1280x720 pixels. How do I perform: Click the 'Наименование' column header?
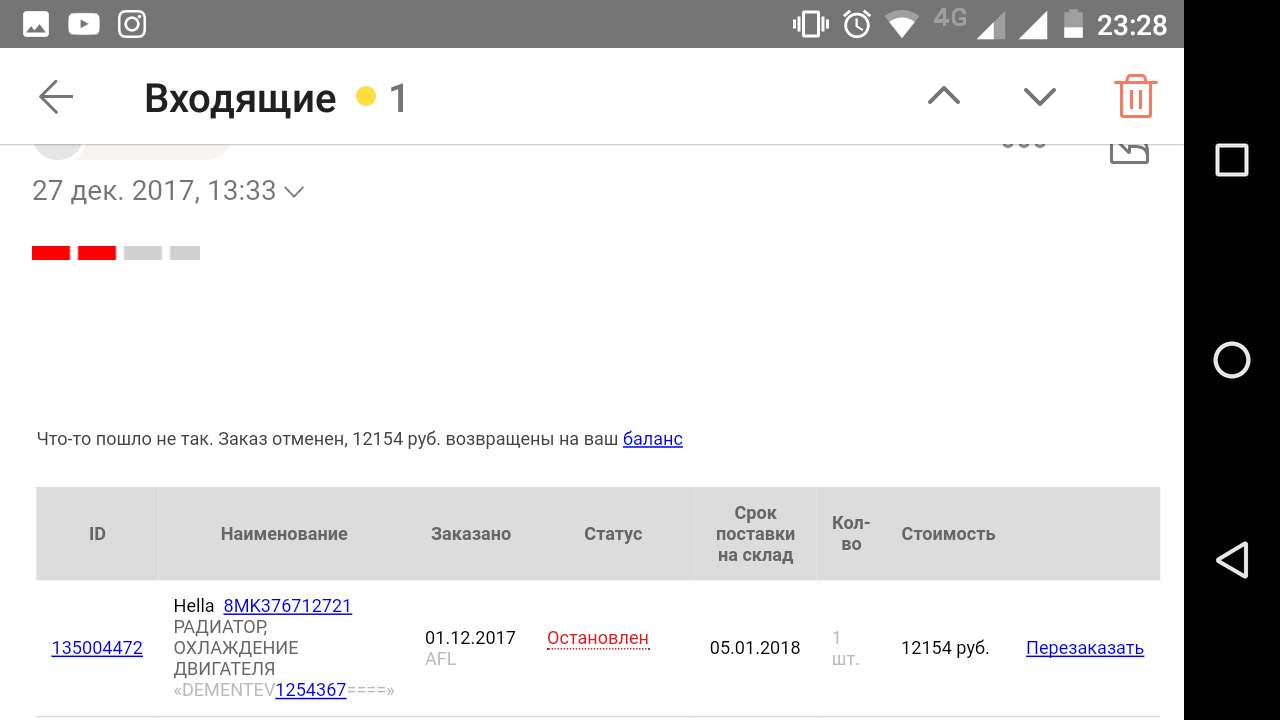click(284, 534)
